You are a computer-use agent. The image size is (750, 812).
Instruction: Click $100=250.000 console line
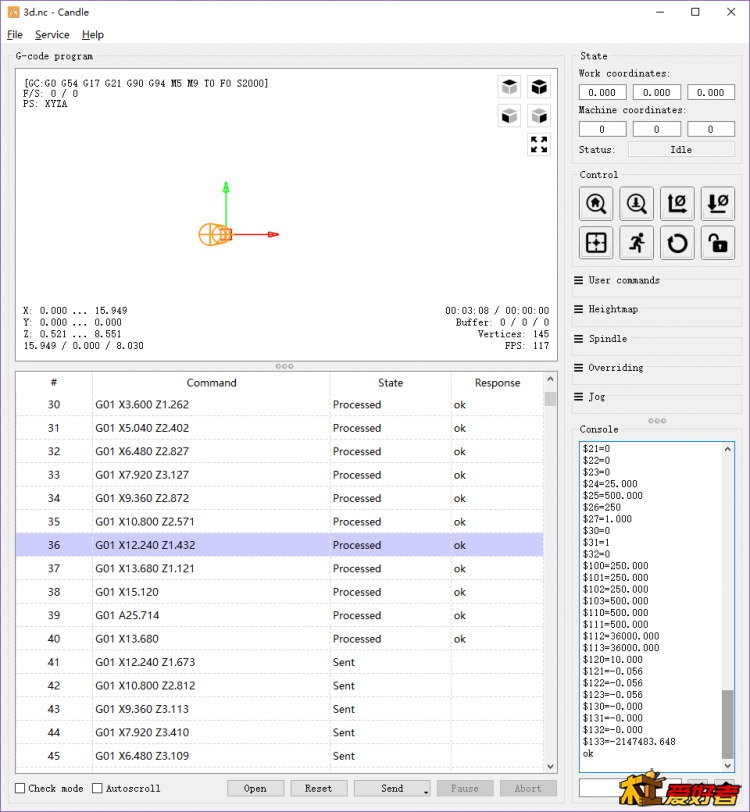[615, 566]
